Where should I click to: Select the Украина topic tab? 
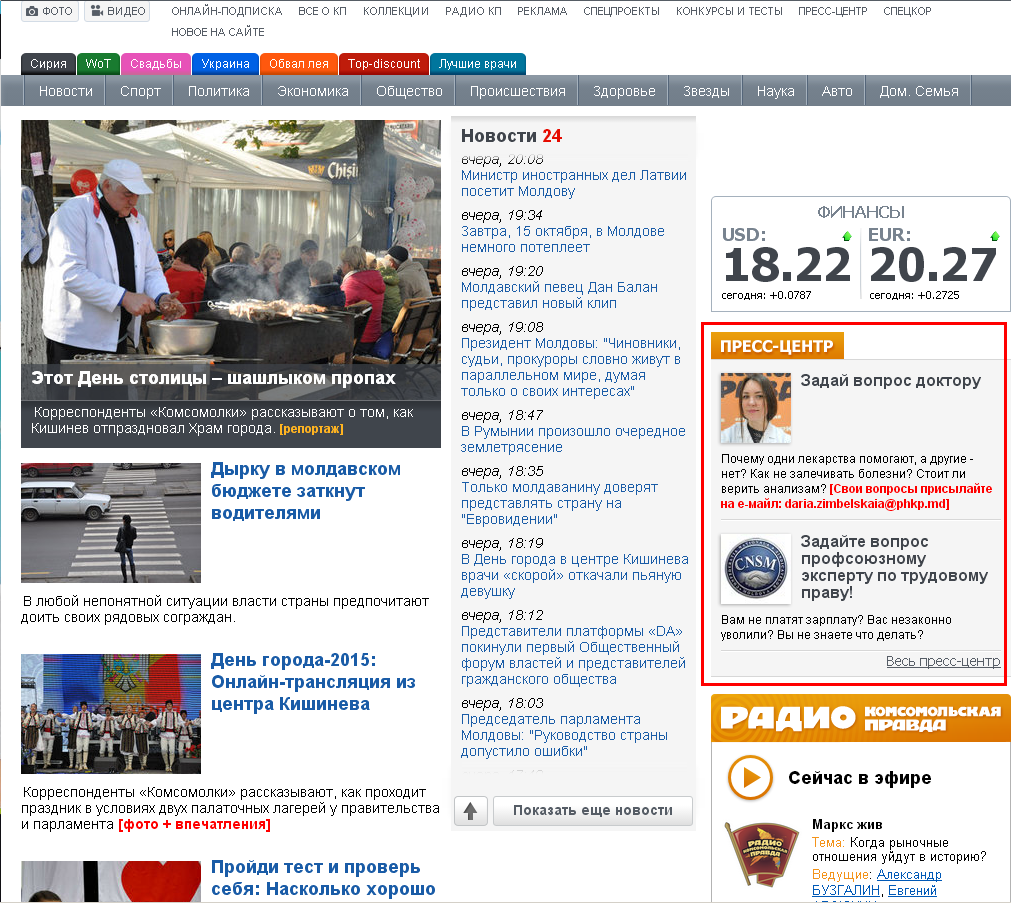pos(225,64)
